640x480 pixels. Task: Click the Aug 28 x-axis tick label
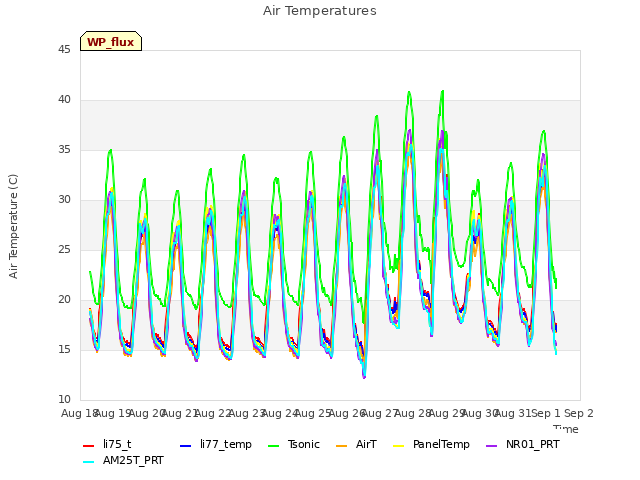click(413, 413)
